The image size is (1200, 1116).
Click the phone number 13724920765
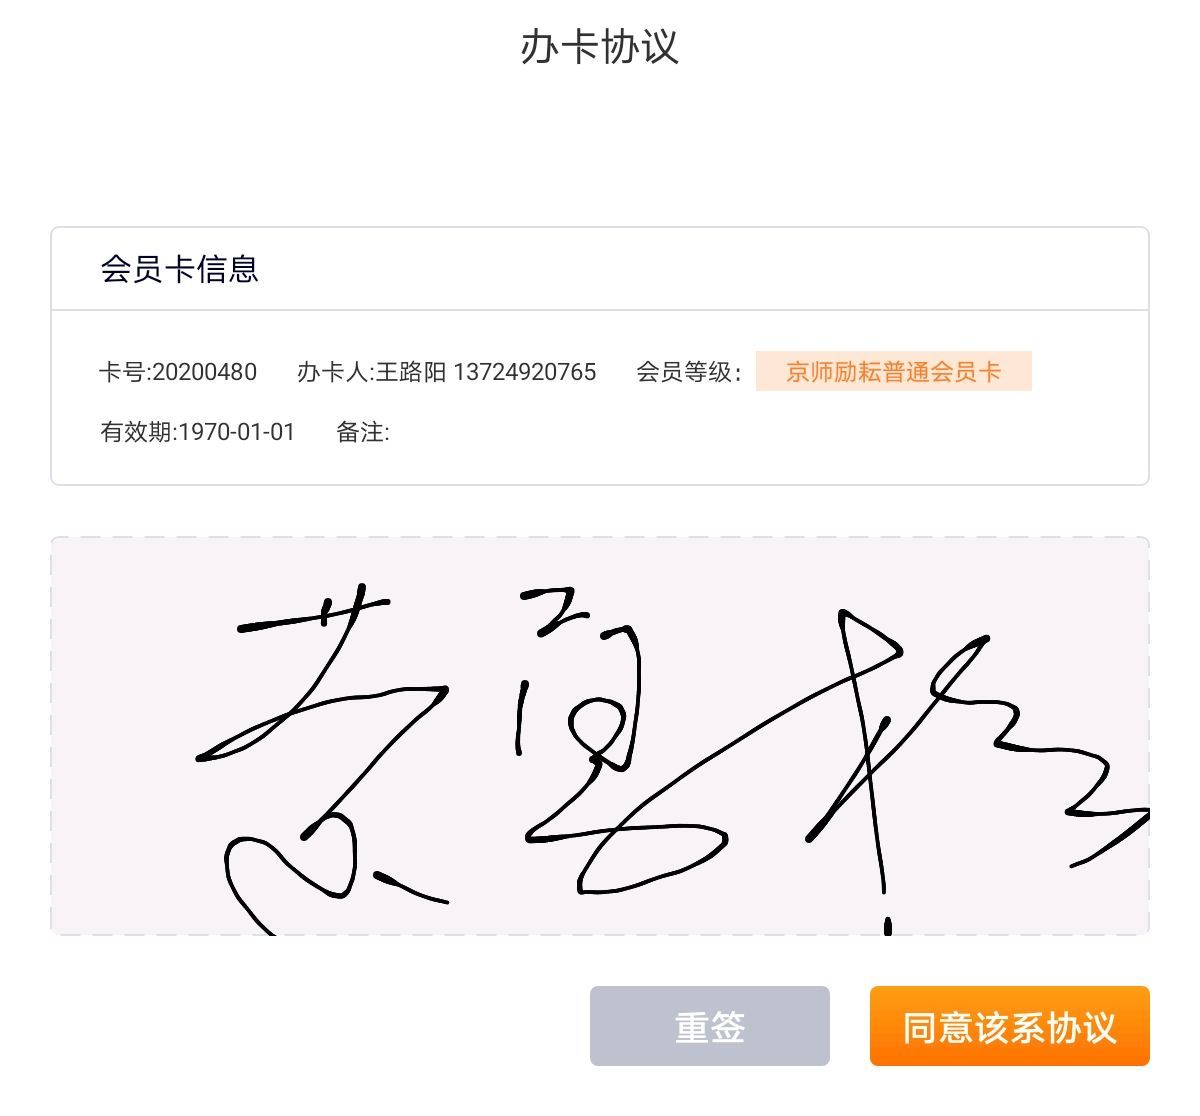(x=525, y=372)
